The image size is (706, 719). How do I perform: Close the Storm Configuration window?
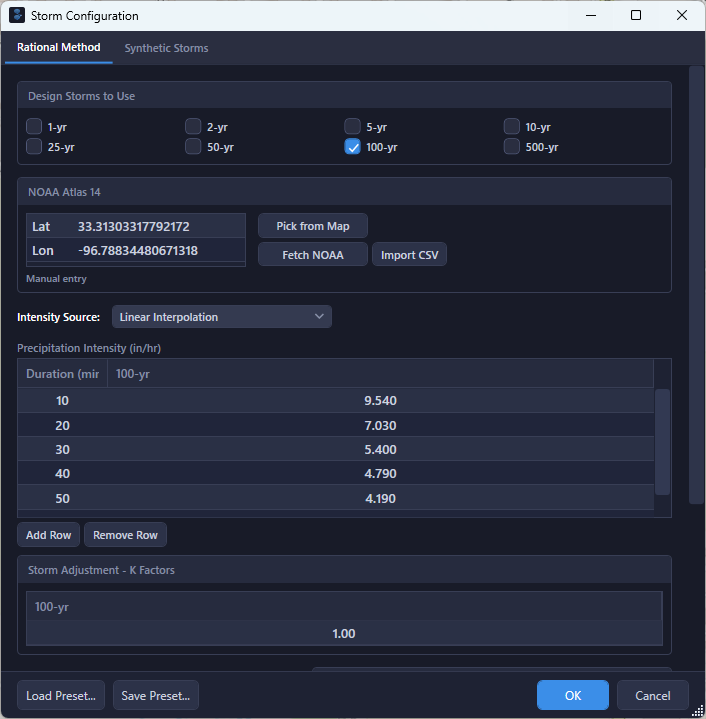pyautogui.click(x=682, y=15)
